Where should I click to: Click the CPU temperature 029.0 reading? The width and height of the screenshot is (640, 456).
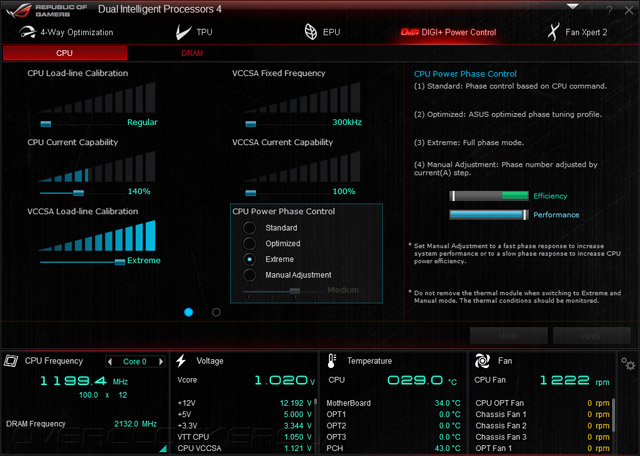pyautogui.click(x=422, y=380)
